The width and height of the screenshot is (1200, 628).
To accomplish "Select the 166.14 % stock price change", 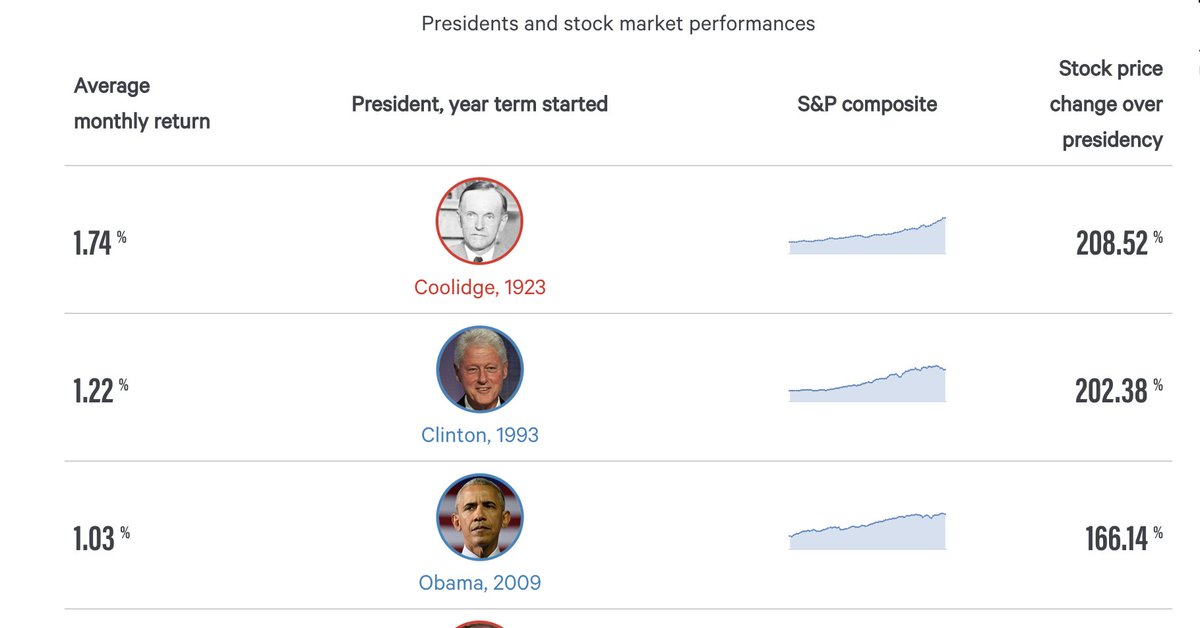I will tap(1124, 538).
